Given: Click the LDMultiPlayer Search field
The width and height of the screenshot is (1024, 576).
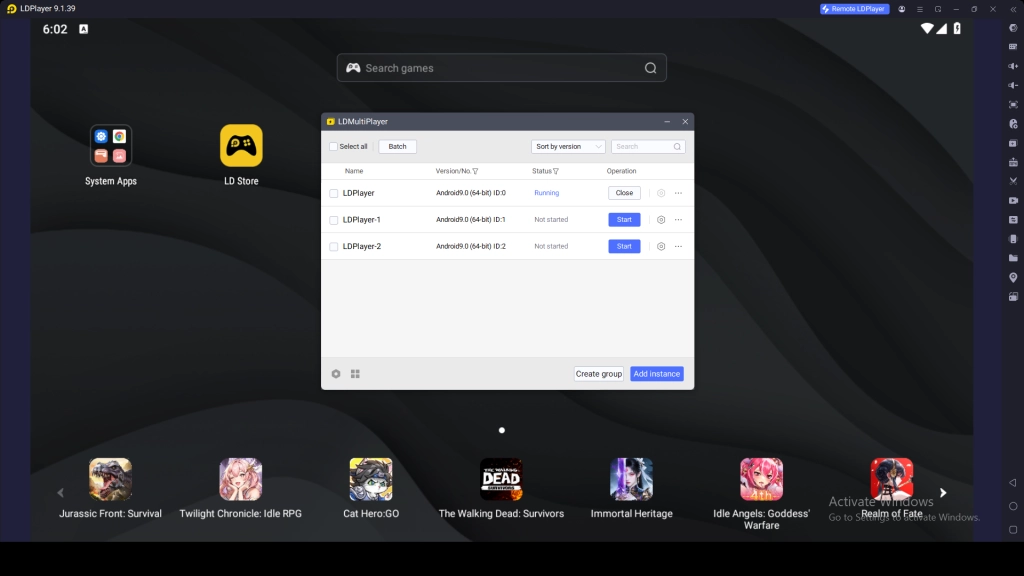Looking at the screenshot, I should [x=648, y=146].
